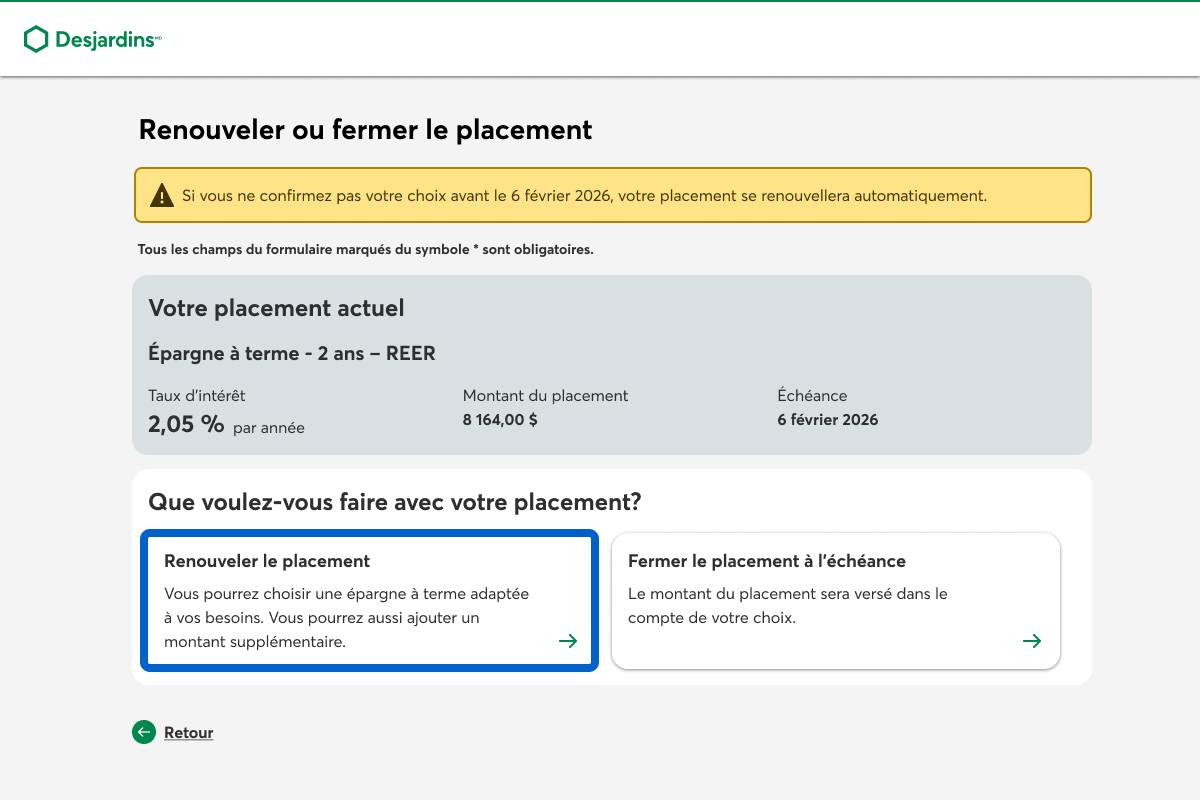1200x800 pixels.
Task: Click the Desjardins hexagon logo icon
Action: click(36, 39)
